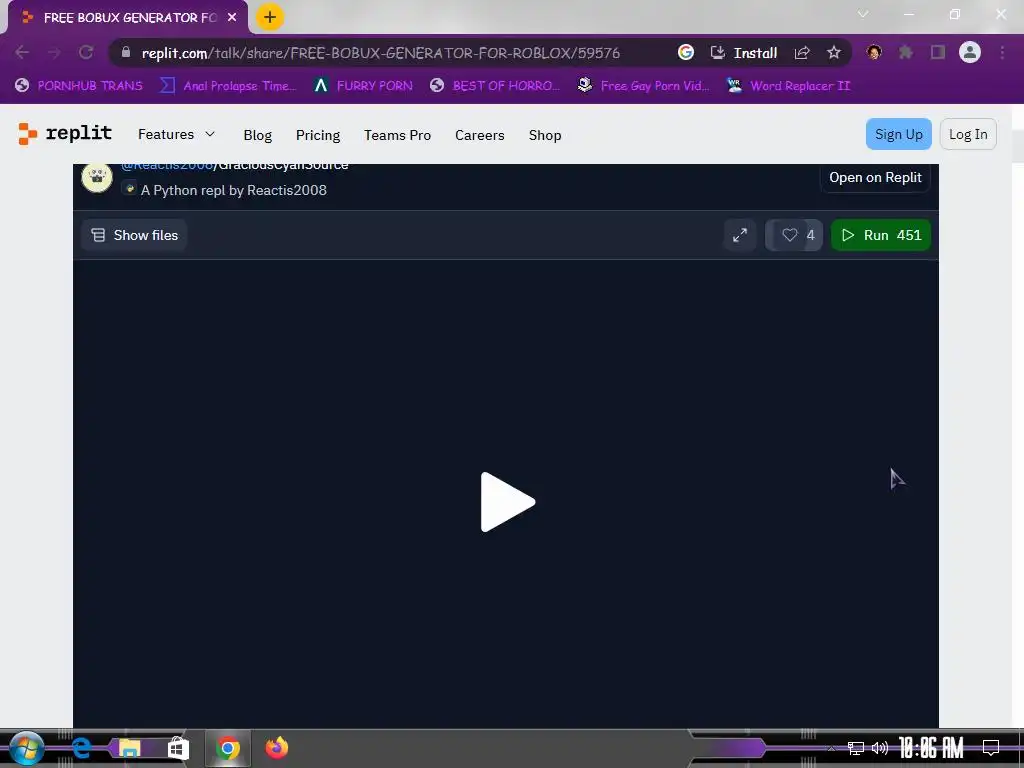Expand the Features dropdown menu
The width and height of the screenshot is (1024, 768).
[x=176, y=134]
